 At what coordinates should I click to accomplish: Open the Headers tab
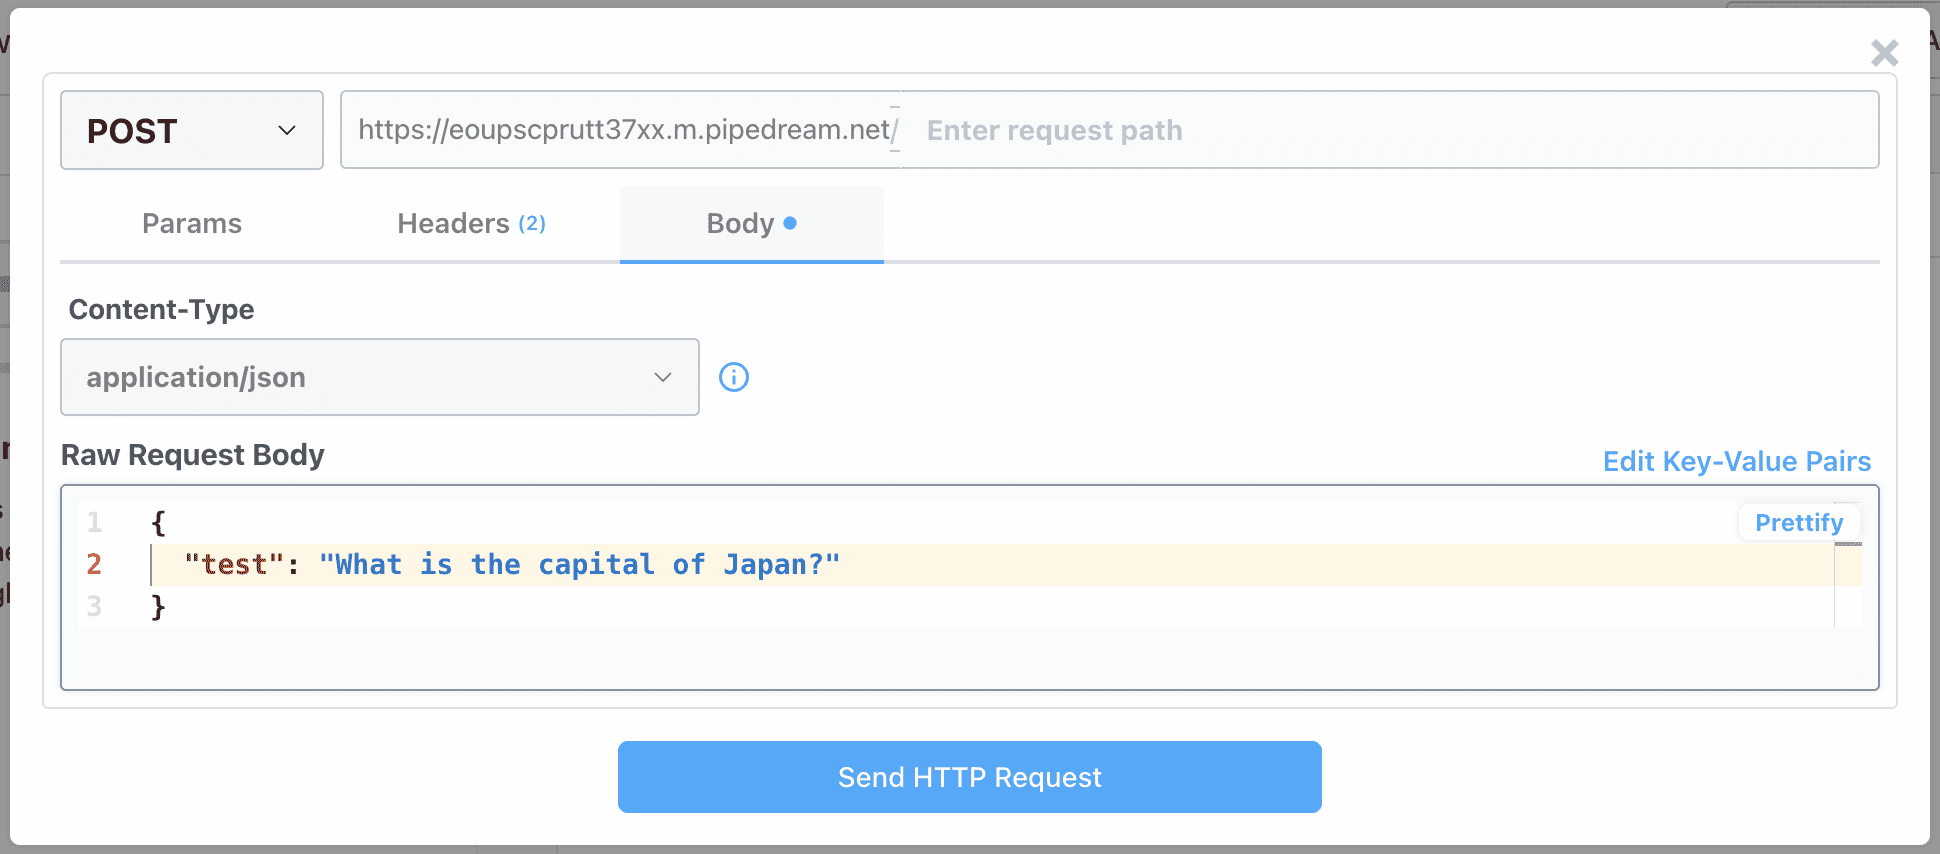[470, 223]
